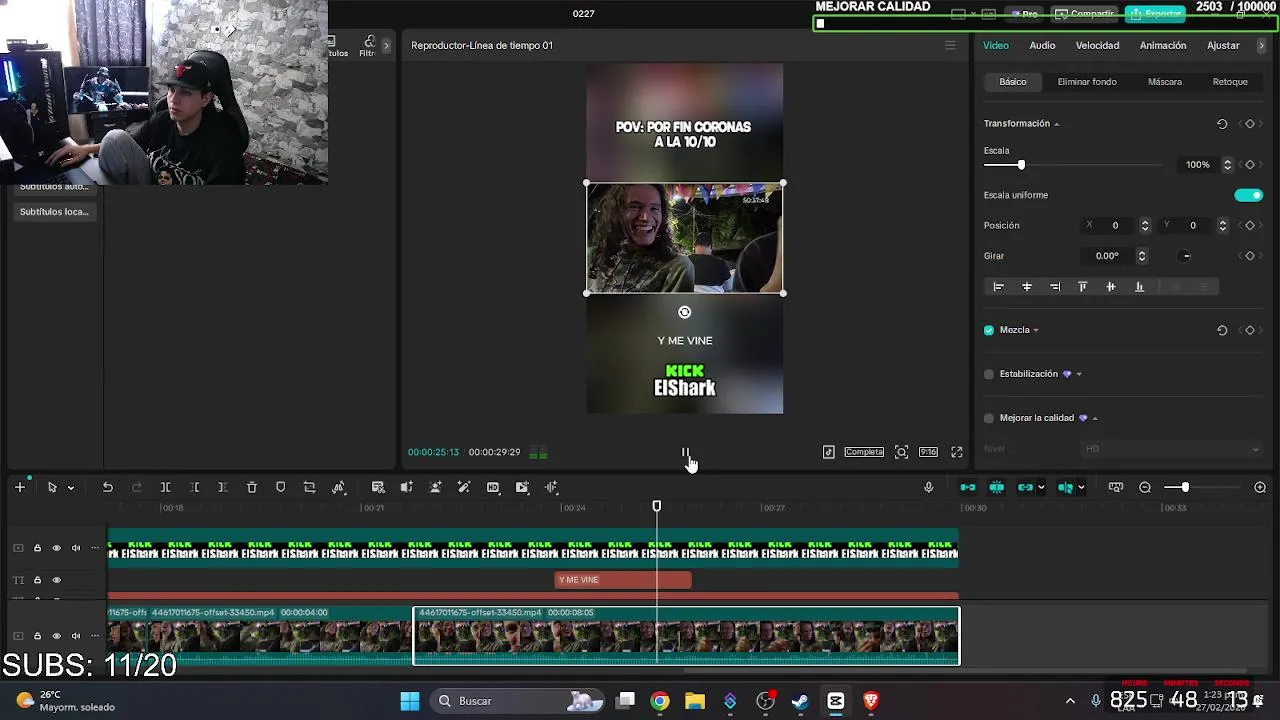The width and height of the screenshot is (1280, 720).
Task: Open the Velocidad tab
Action: tap(1097, 45)
